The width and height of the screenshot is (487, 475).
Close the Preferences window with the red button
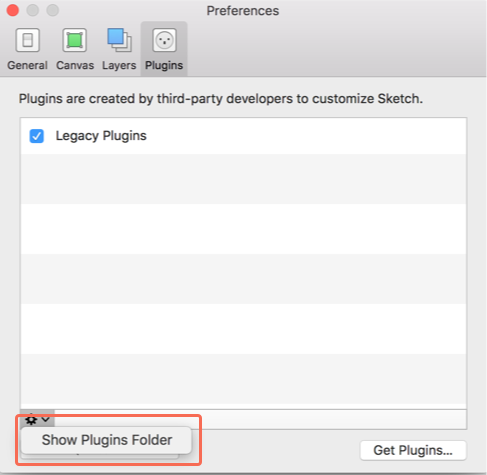tap(13, 10)
